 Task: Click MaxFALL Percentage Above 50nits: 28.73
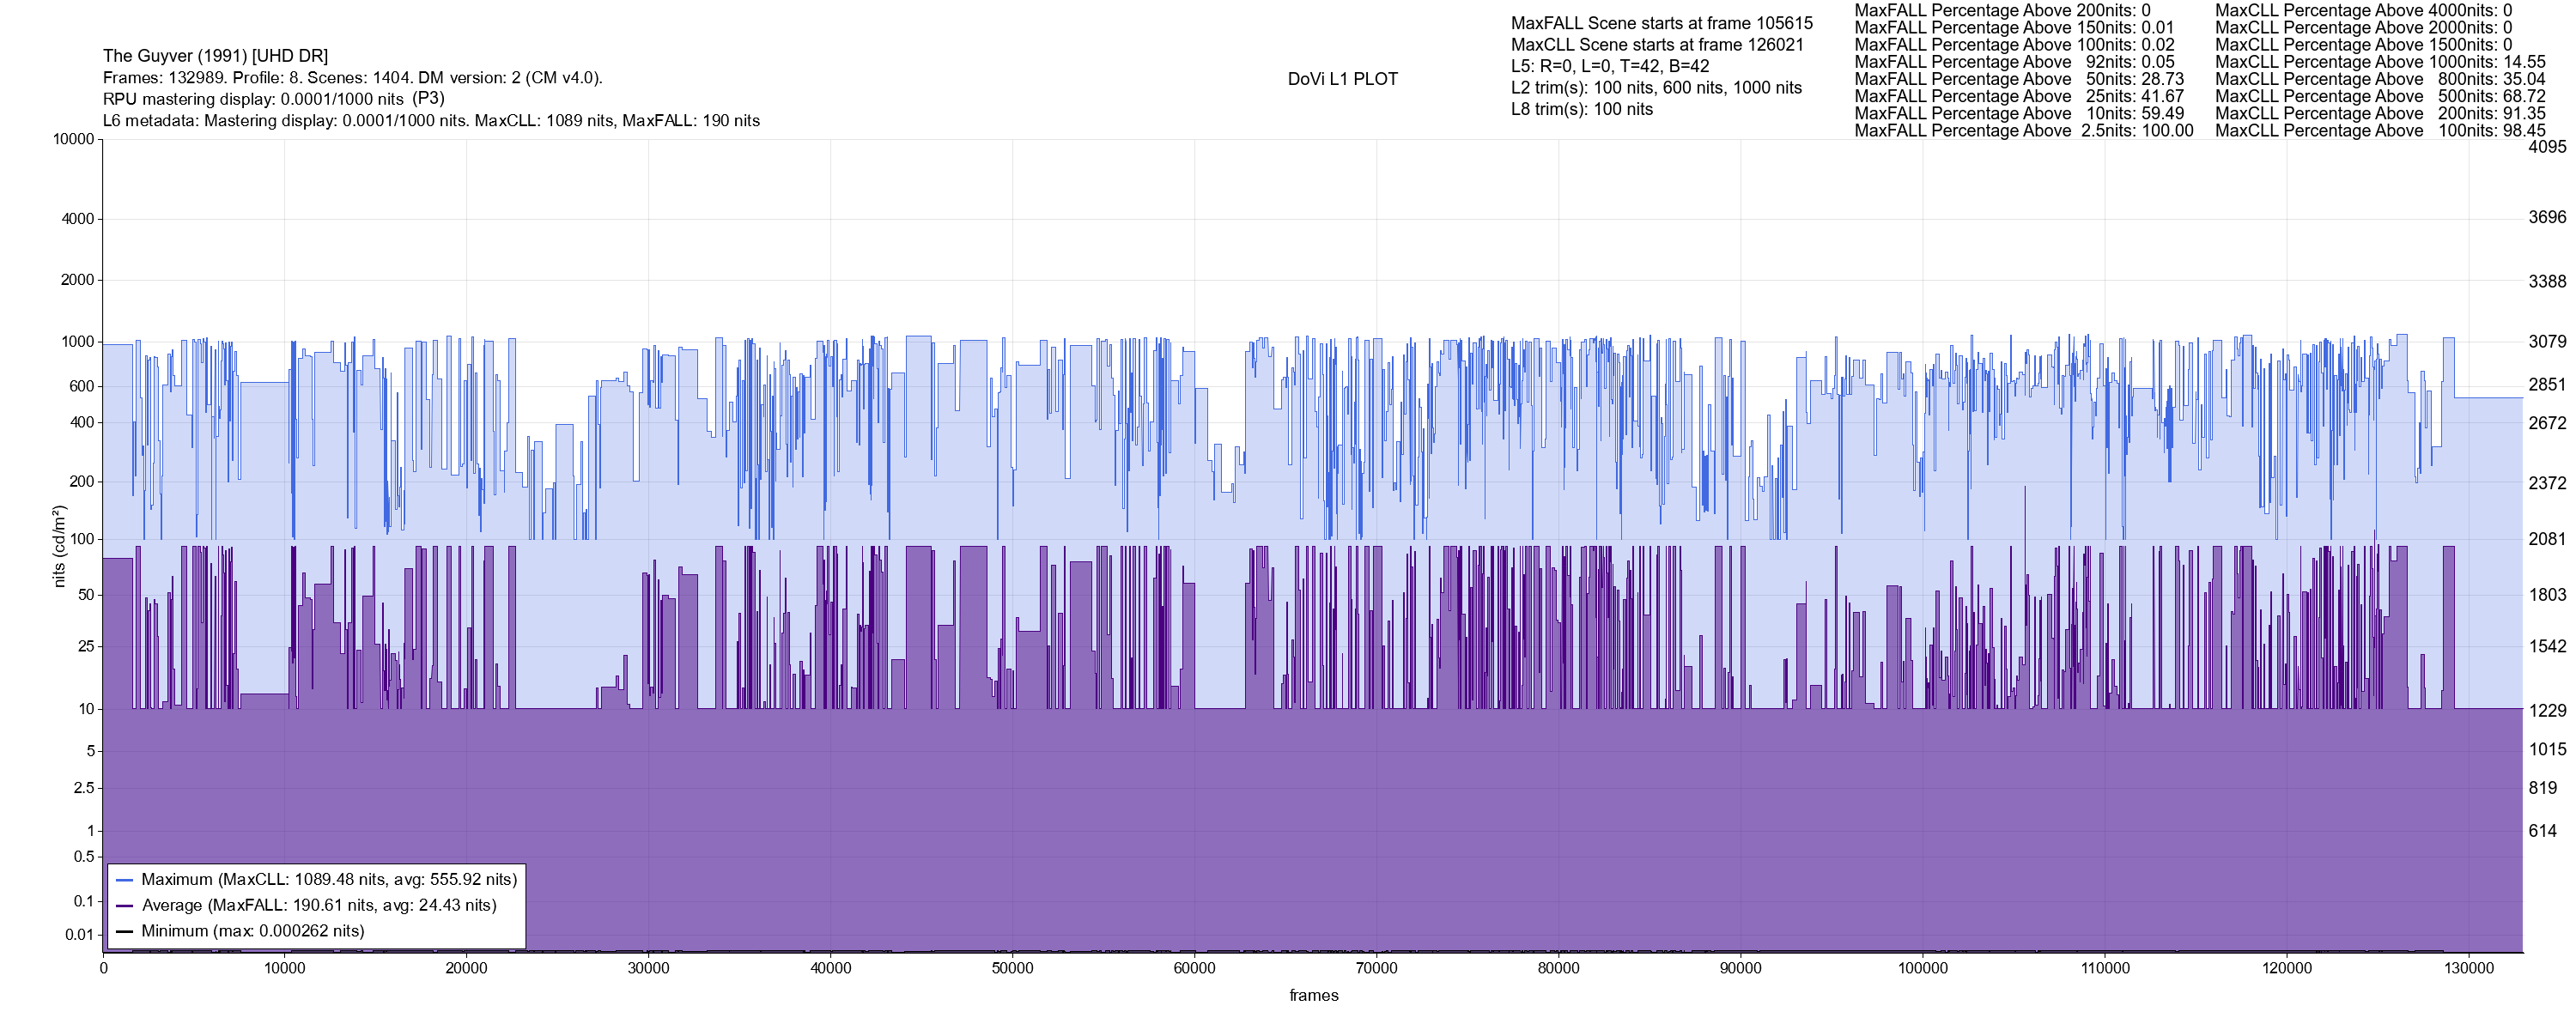click(x=2018, y=79)
